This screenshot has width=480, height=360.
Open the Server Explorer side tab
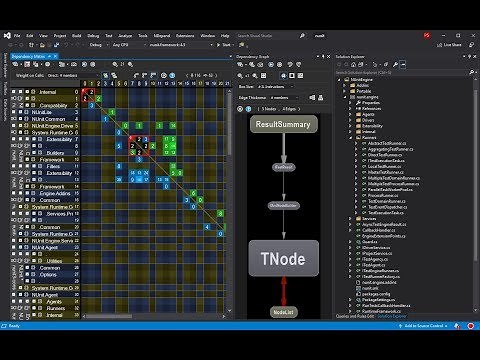coord(5,65)
